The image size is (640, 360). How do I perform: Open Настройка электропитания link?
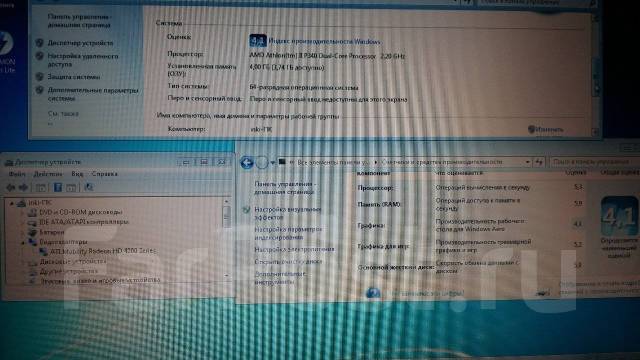(294, 249)
